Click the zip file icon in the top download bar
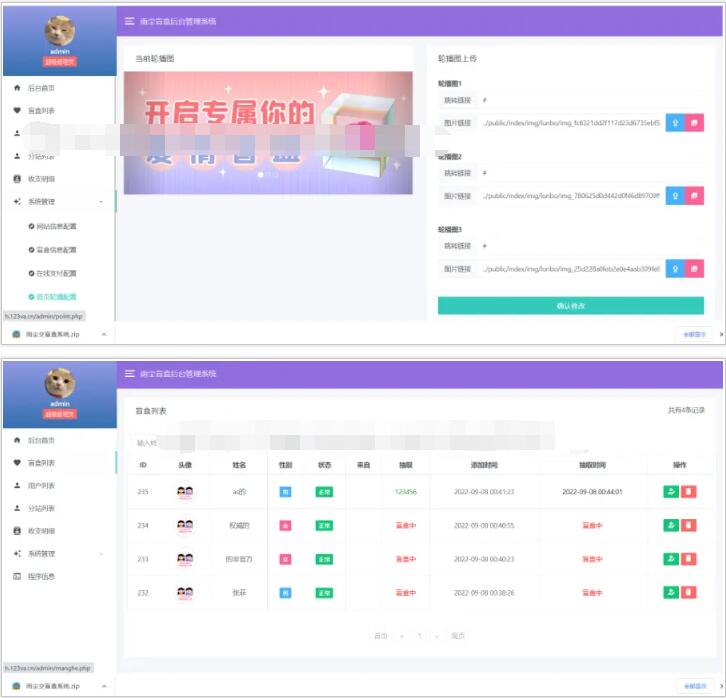Image resolution: width=726 pixels, height=698 pixels. click(x=16, y=334)
